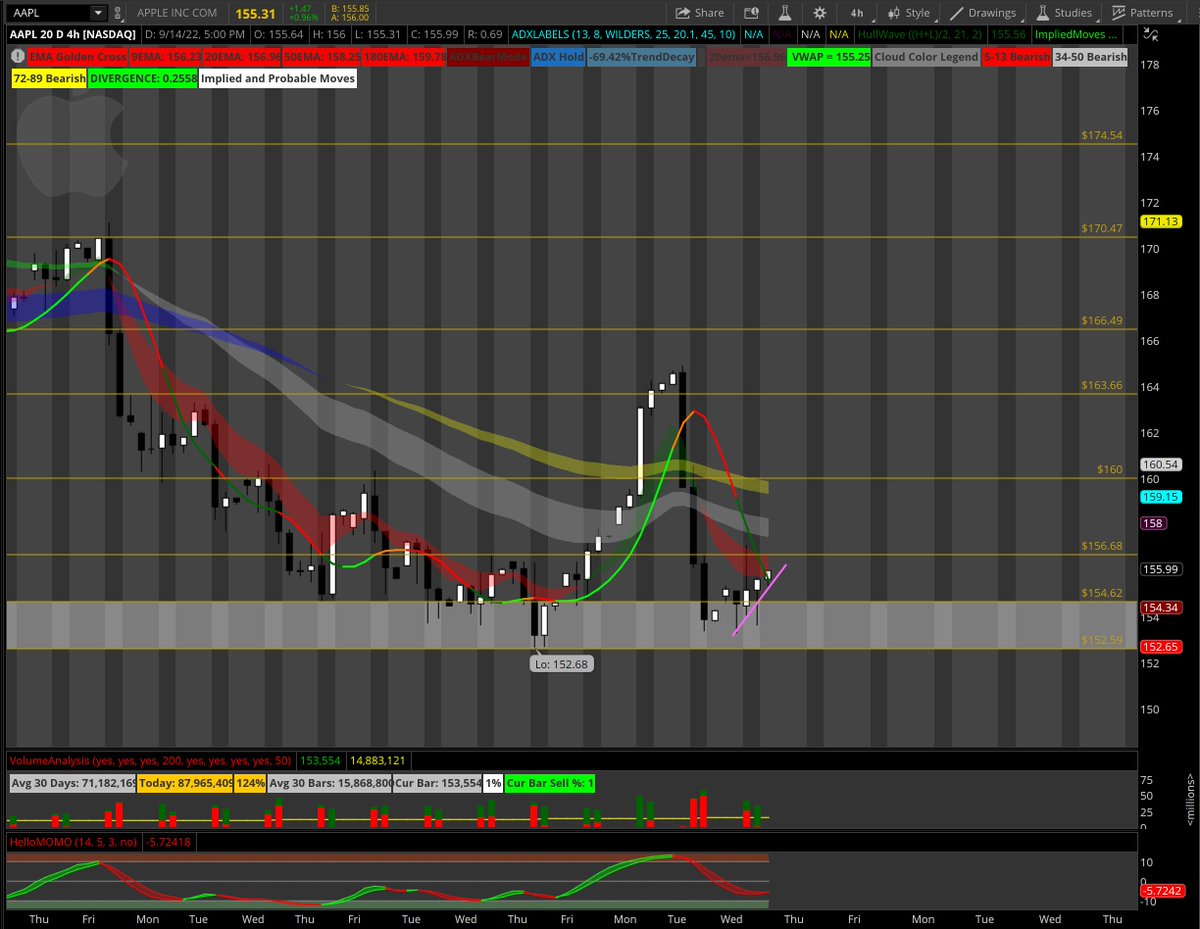Click the 155.99 last price axis tag

pos(1160,569)
